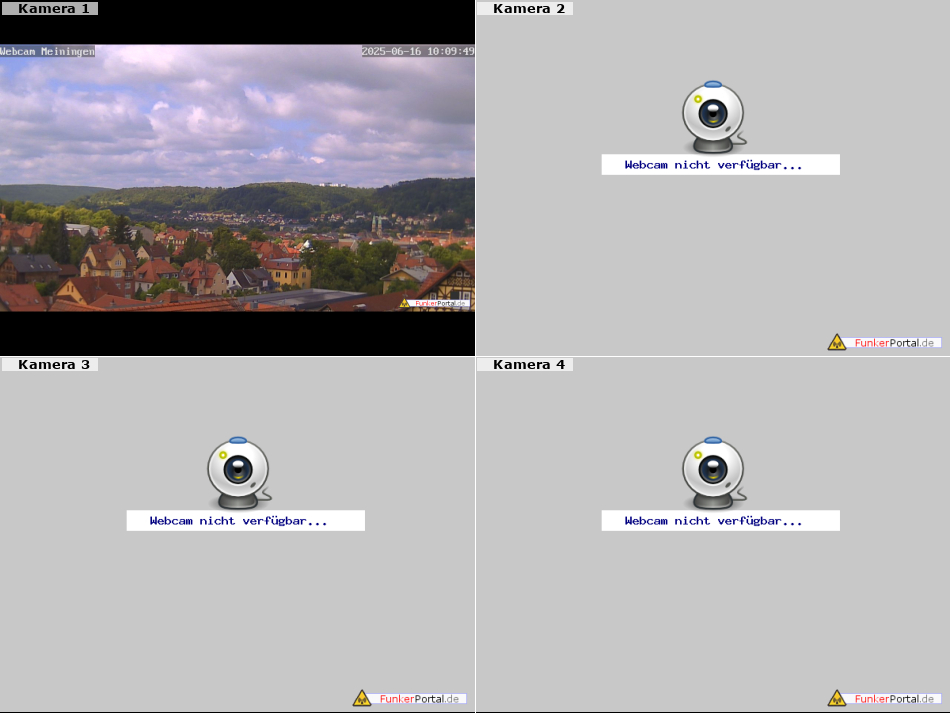Open the FunkerPortal.de logo in Kamera 4
Image resolution: width=950 pixels, height=713 pixels.
pos(885,698)
